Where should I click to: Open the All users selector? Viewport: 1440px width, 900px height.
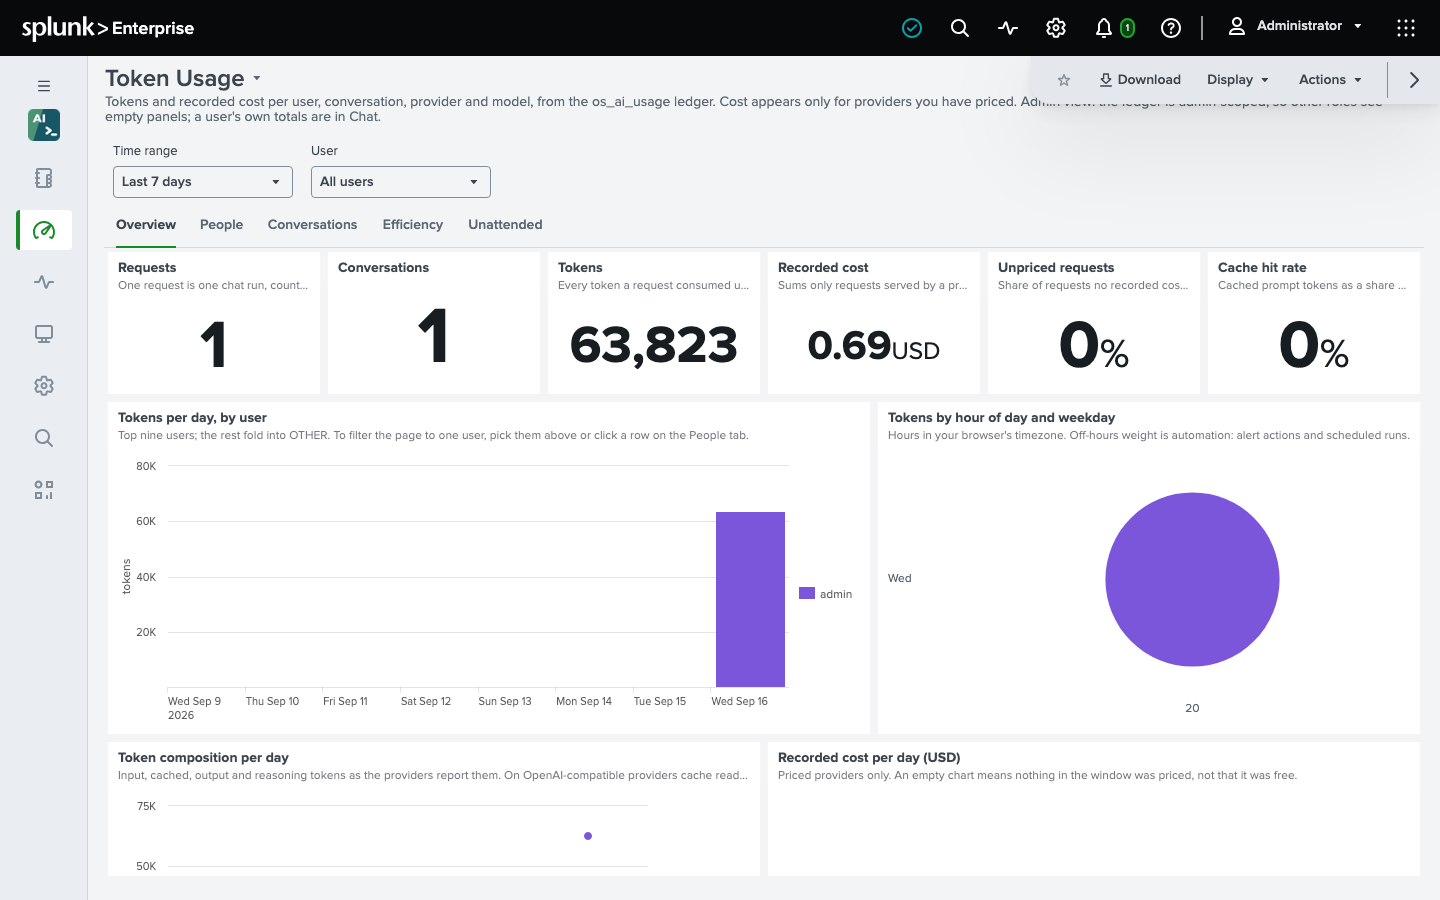click(401, 182)
